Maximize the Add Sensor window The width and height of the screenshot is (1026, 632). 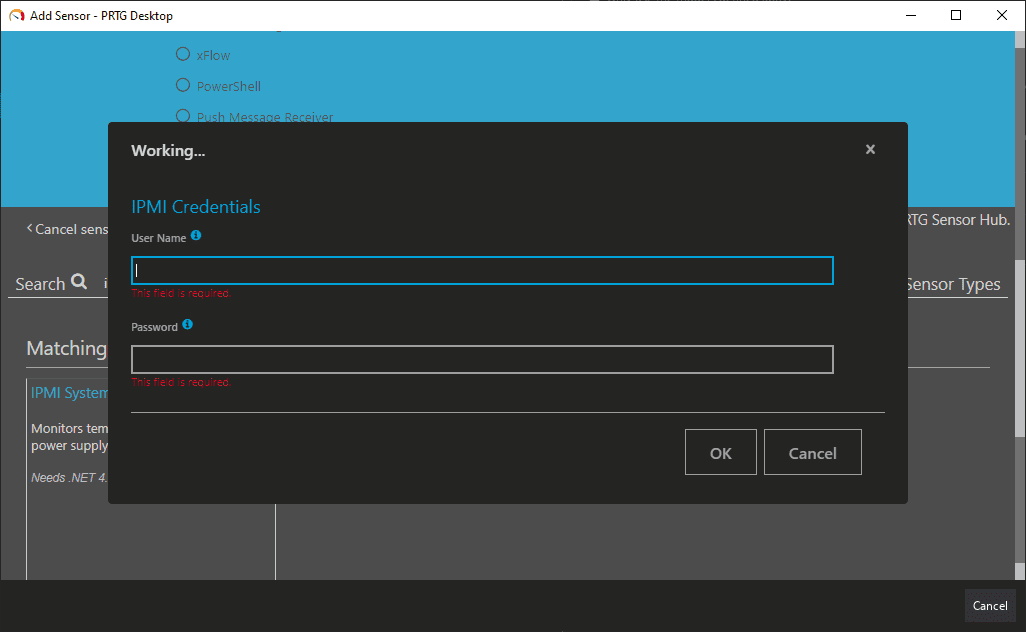(956, 15)
